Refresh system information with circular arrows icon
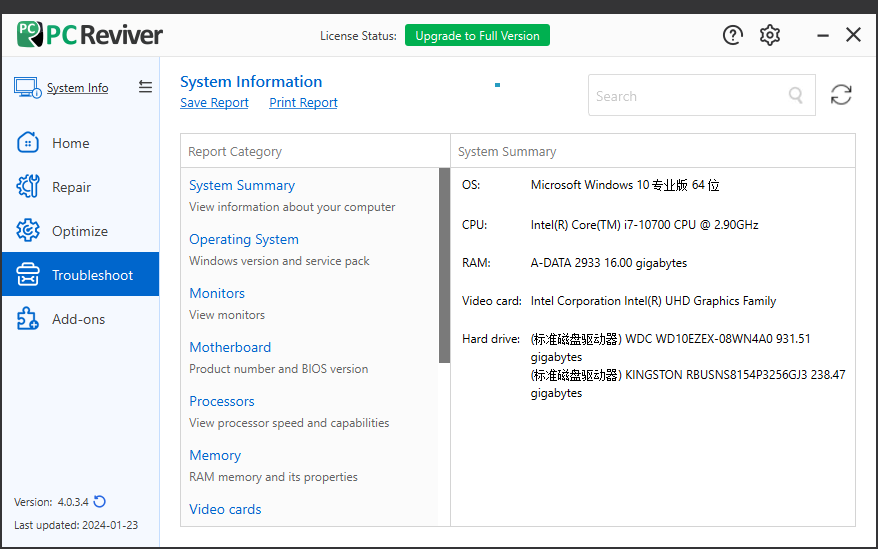This screenshot has height=549, width=878. [841, 95]
